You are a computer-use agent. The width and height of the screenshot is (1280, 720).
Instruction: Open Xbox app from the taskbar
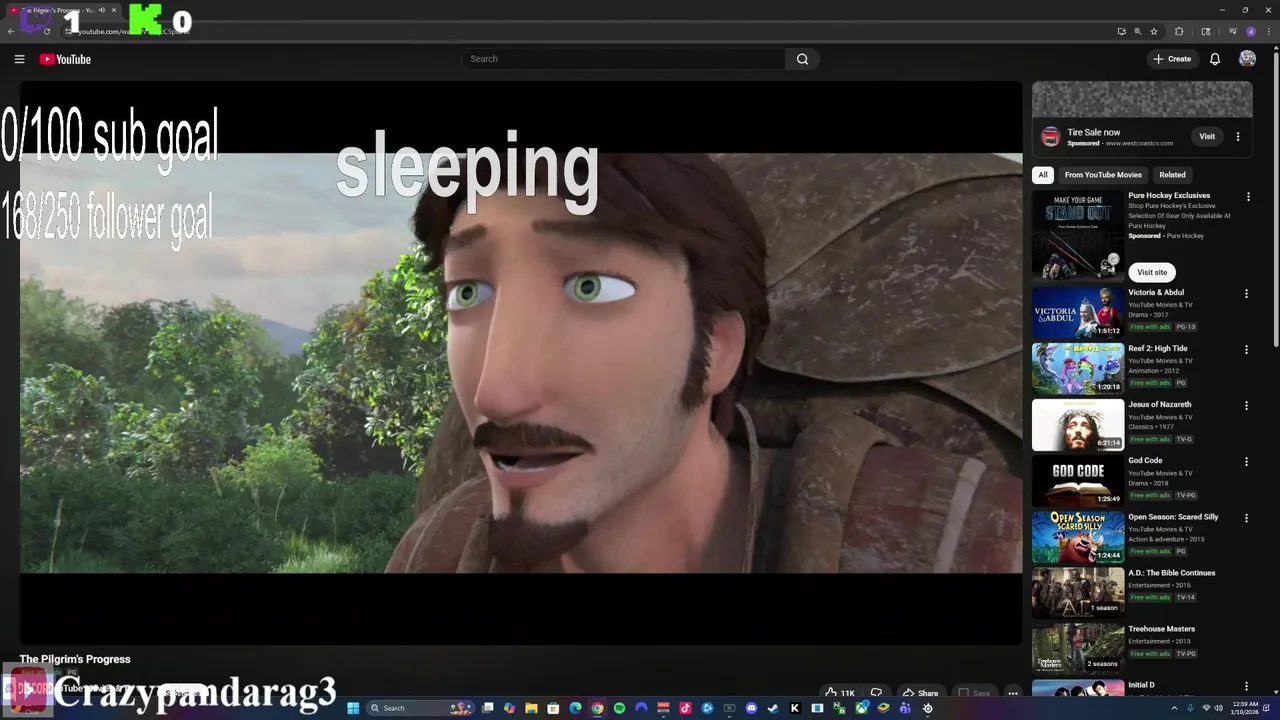tap(861, 708)
